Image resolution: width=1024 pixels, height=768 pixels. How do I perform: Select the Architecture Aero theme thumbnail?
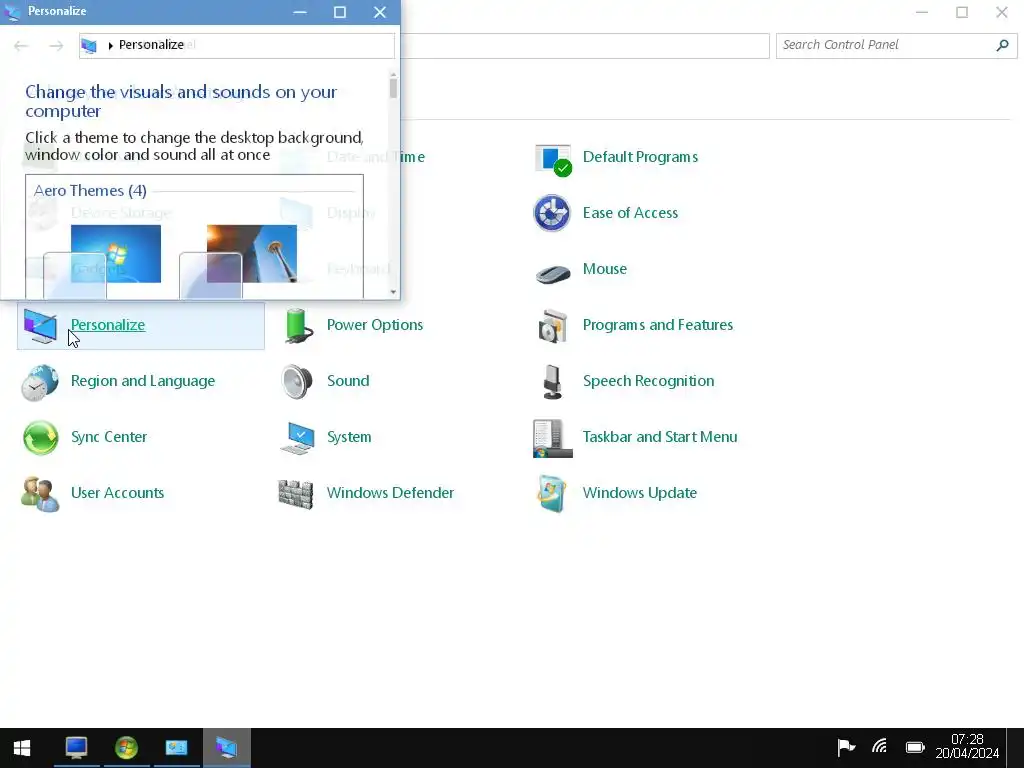coord(251,254)
